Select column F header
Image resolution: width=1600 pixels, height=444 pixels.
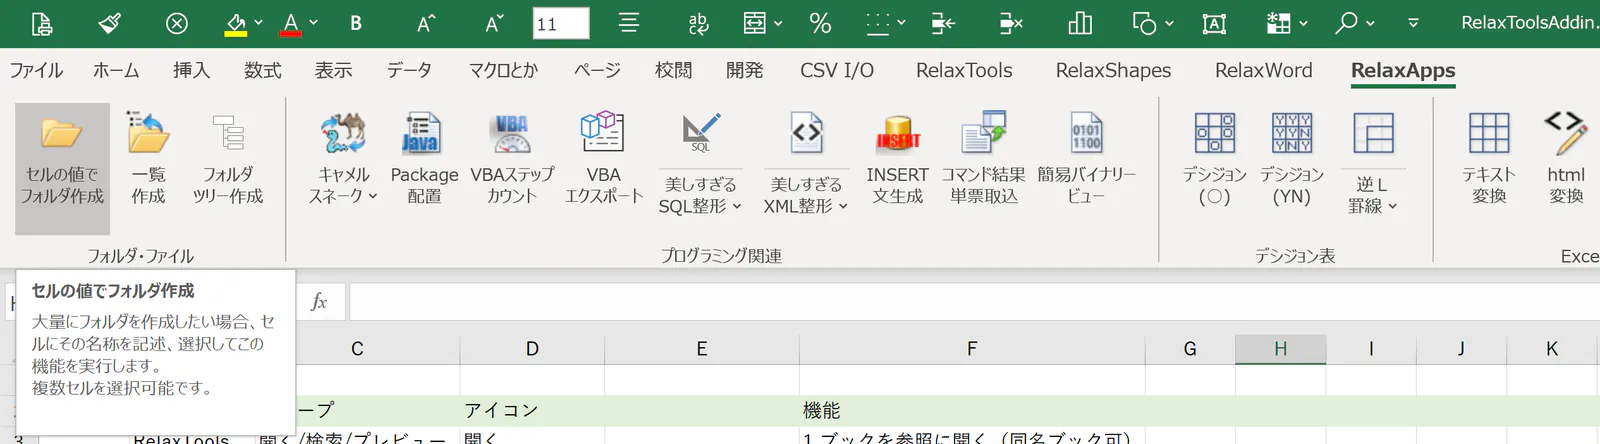click(x=972, y=349)
